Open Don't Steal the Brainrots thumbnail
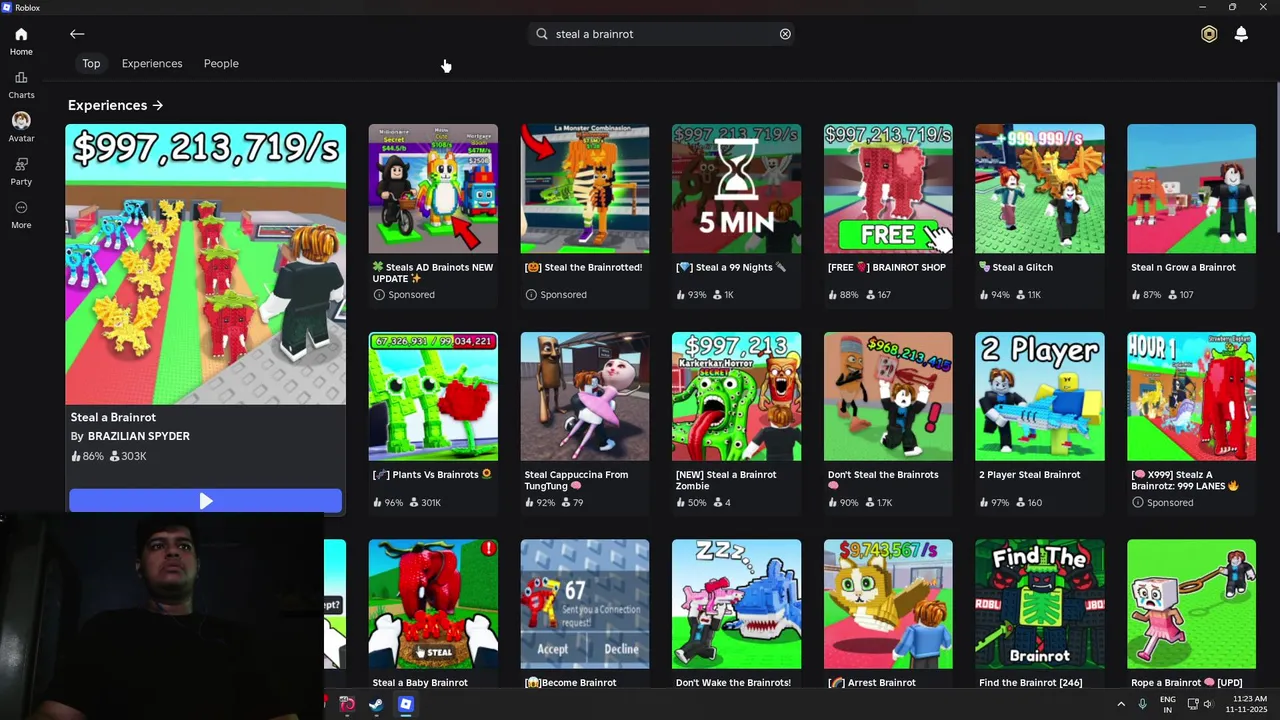Screen dimensions: 1280x720 click(888, 397)
